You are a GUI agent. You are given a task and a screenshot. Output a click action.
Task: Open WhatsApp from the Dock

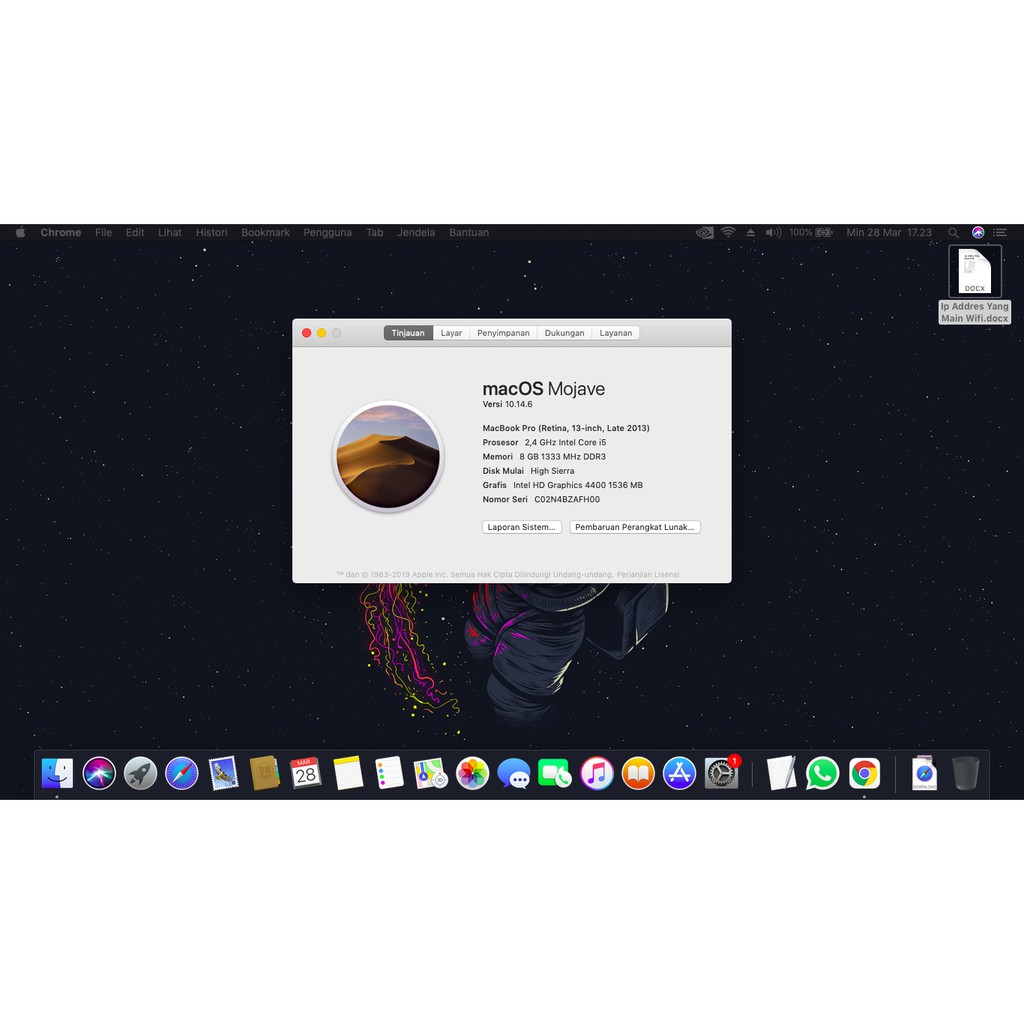(822, 773)
